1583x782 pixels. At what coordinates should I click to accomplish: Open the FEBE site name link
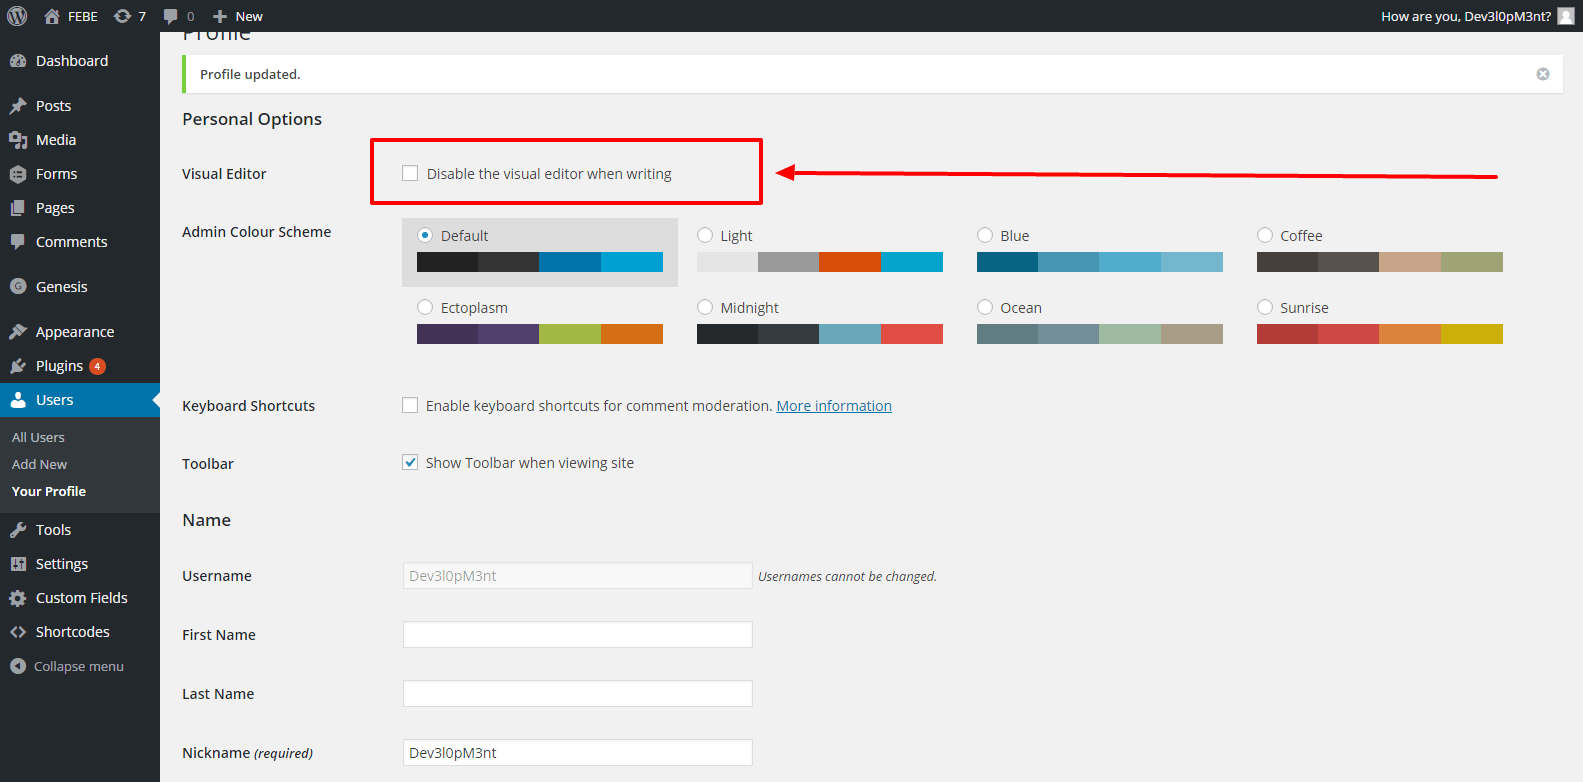pos(83,16)
